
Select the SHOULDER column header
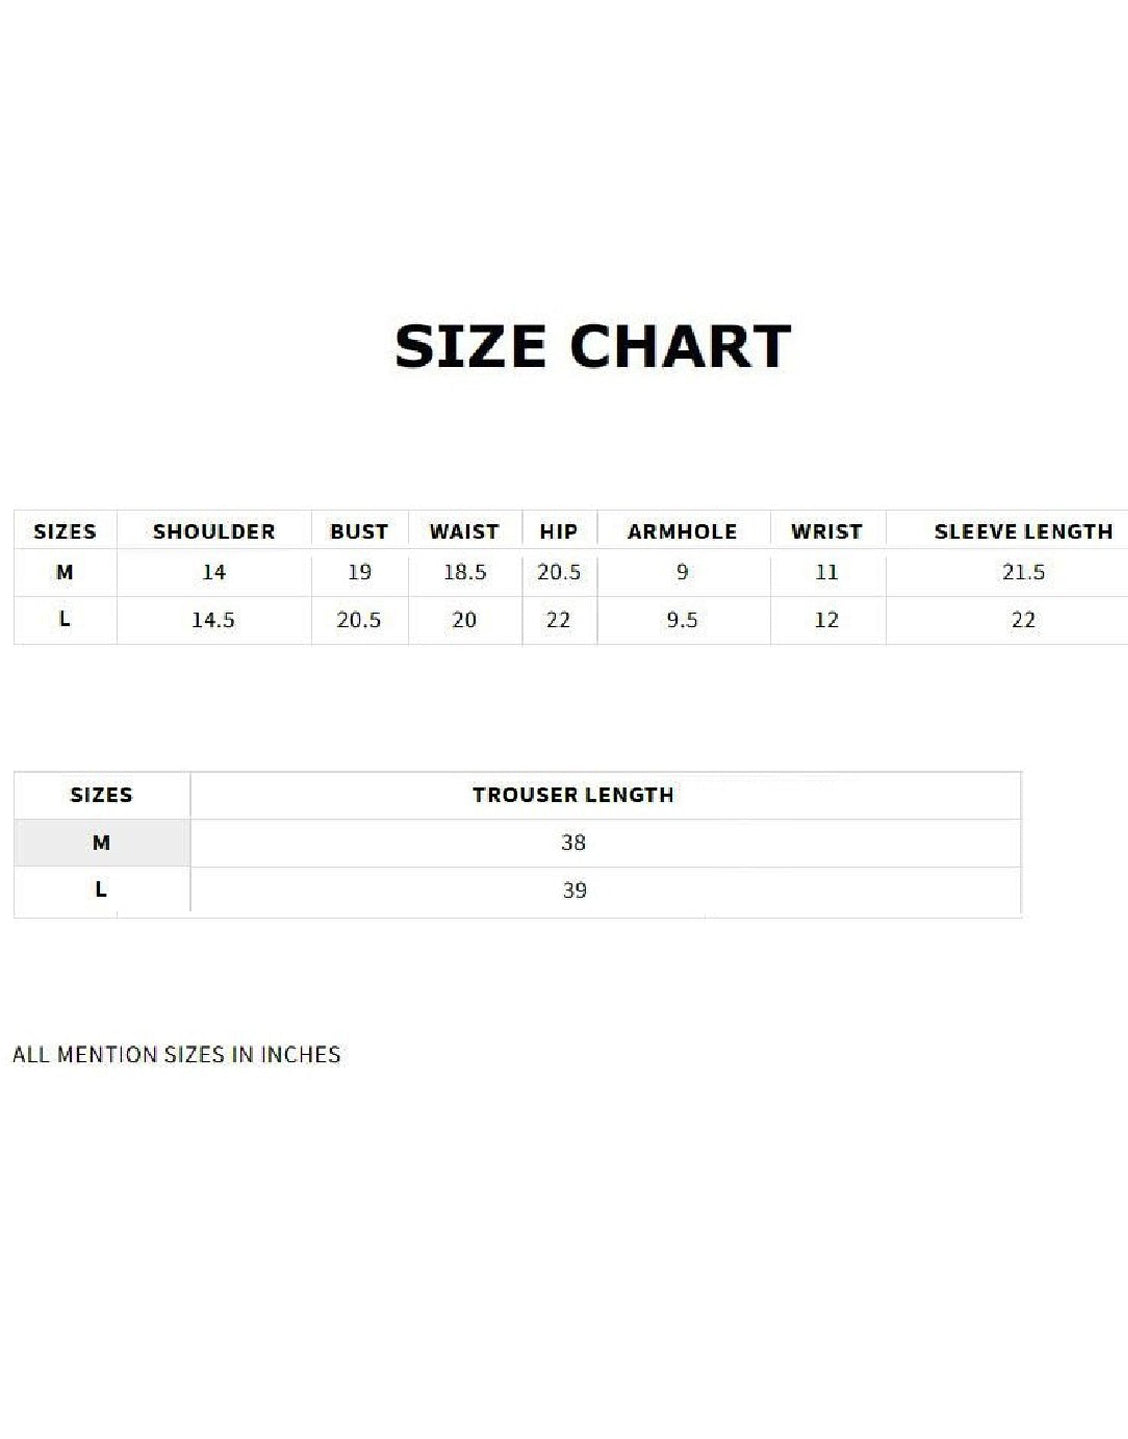[214, 532]
